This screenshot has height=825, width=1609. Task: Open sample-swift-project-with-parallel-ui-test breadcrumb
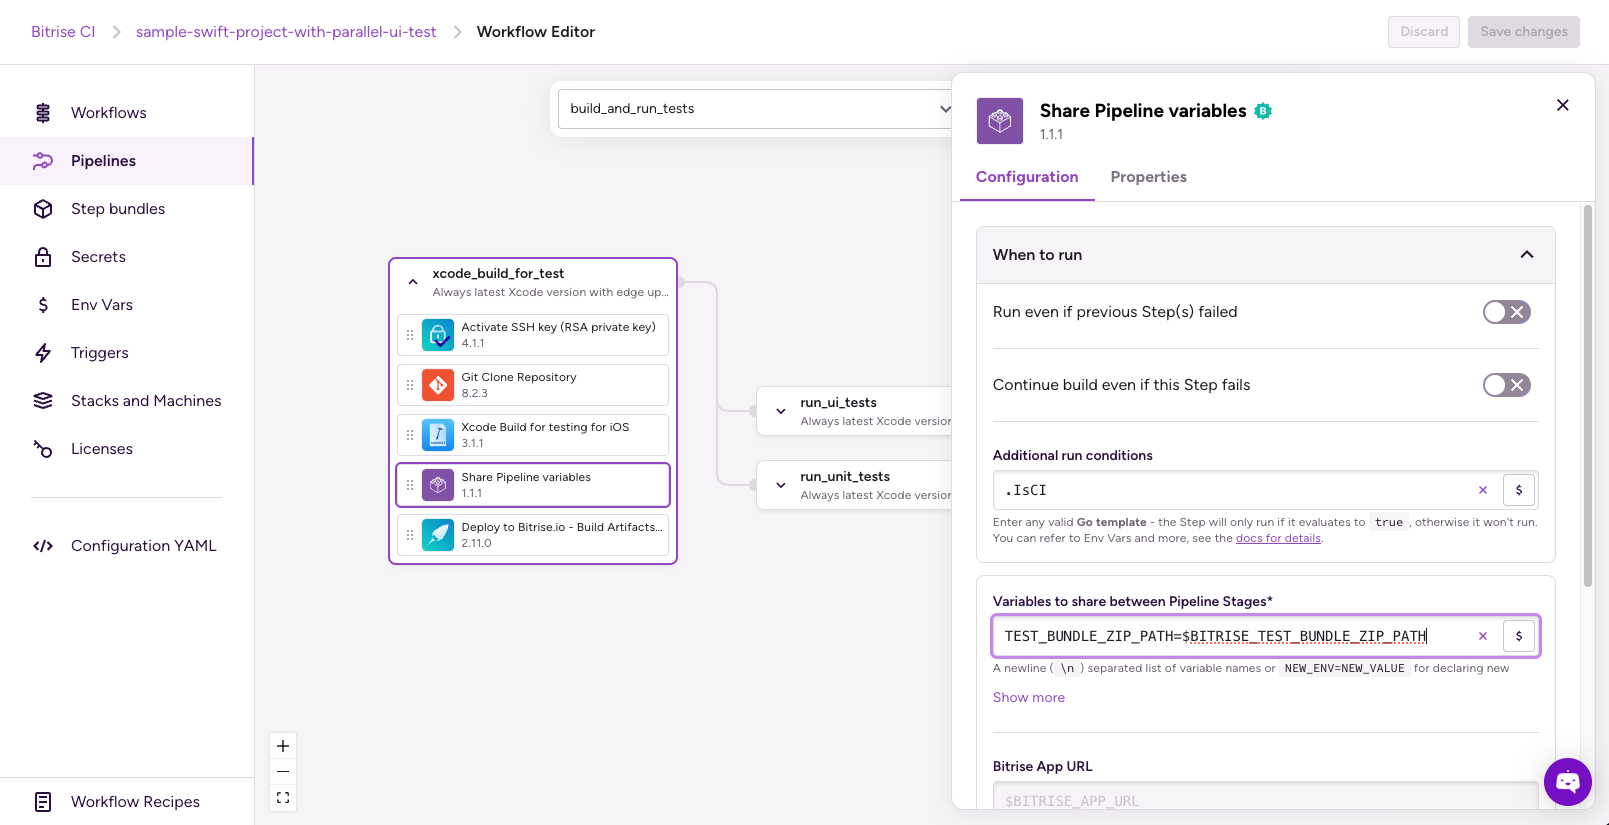286,32
